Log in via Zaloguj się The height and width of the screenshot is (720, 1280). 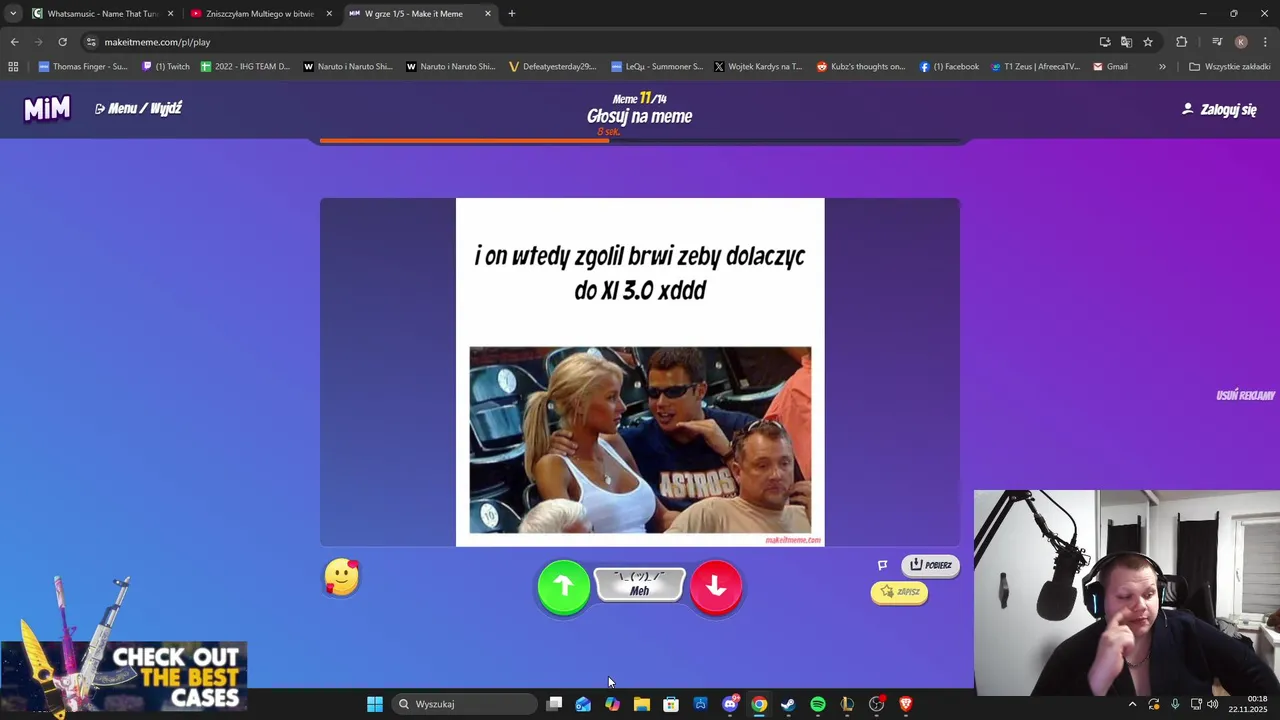[x=1219, y=109]
